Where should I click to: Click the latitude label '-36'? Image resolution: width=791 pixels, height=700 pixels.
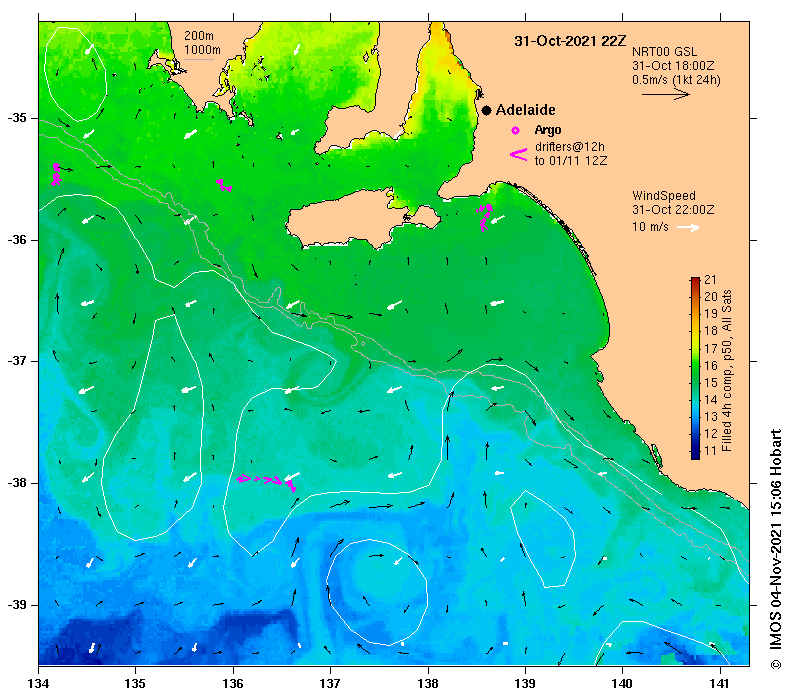pos(18,240)
